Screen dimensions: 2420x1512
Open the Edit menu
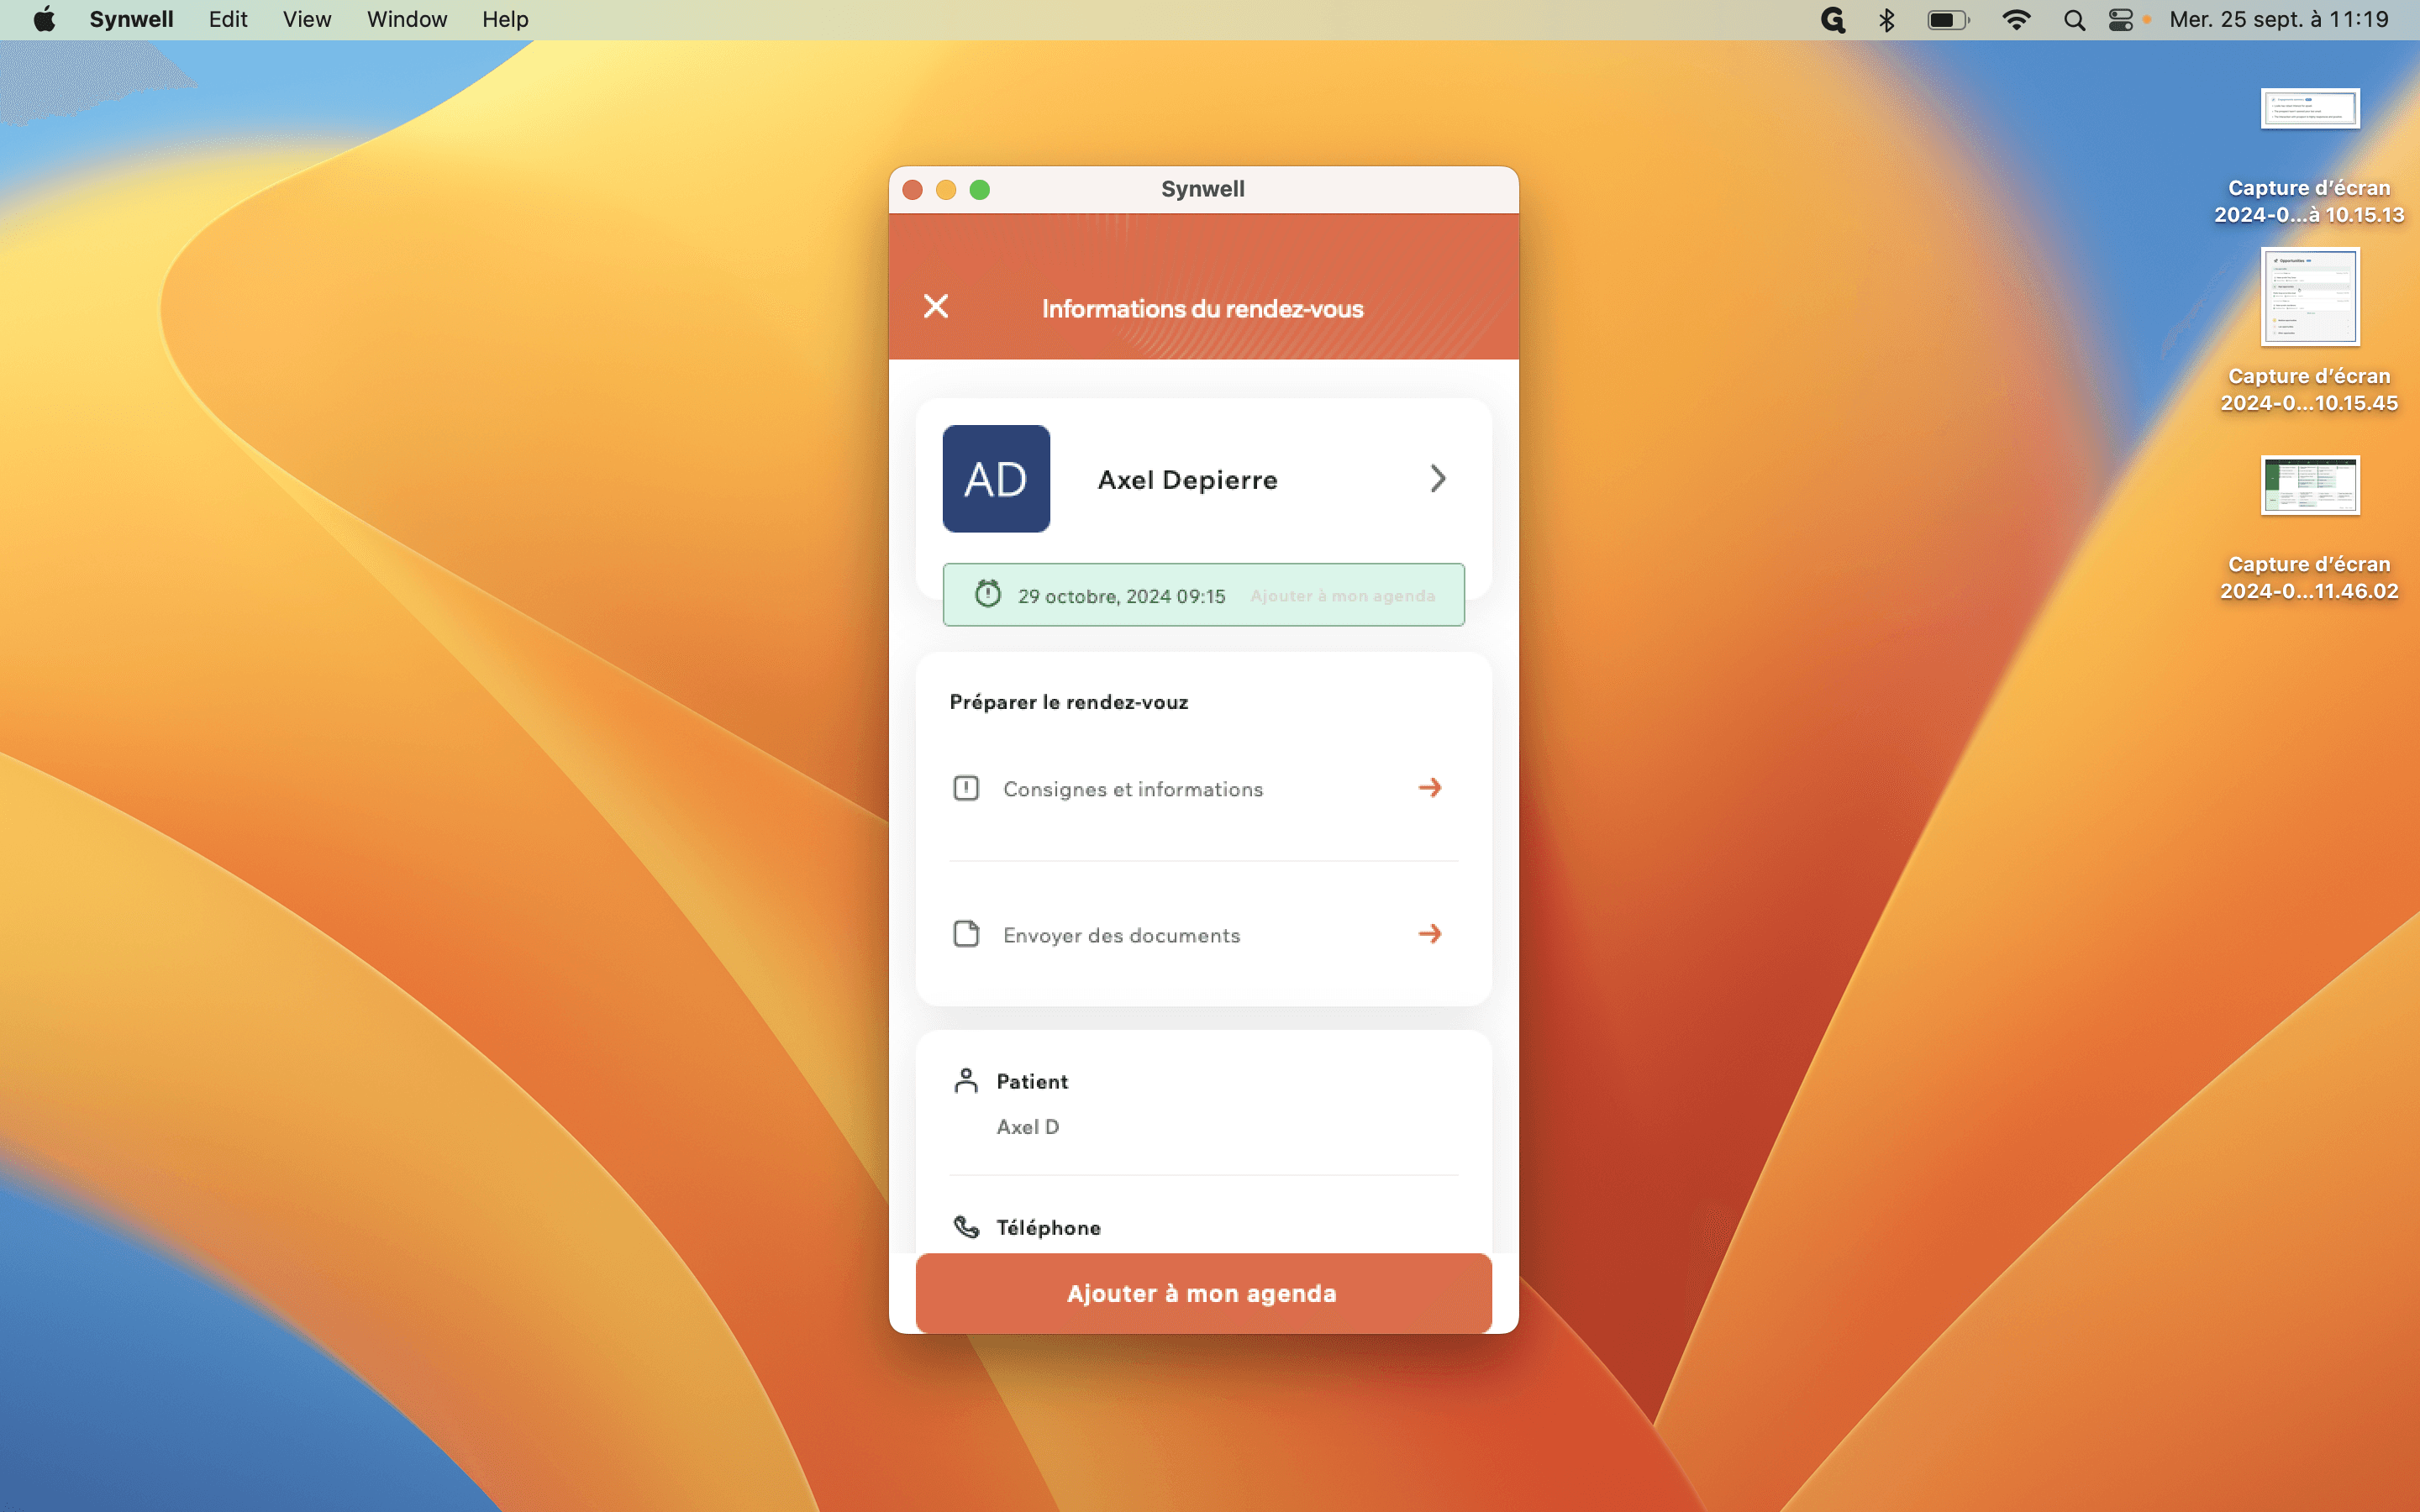228,20
